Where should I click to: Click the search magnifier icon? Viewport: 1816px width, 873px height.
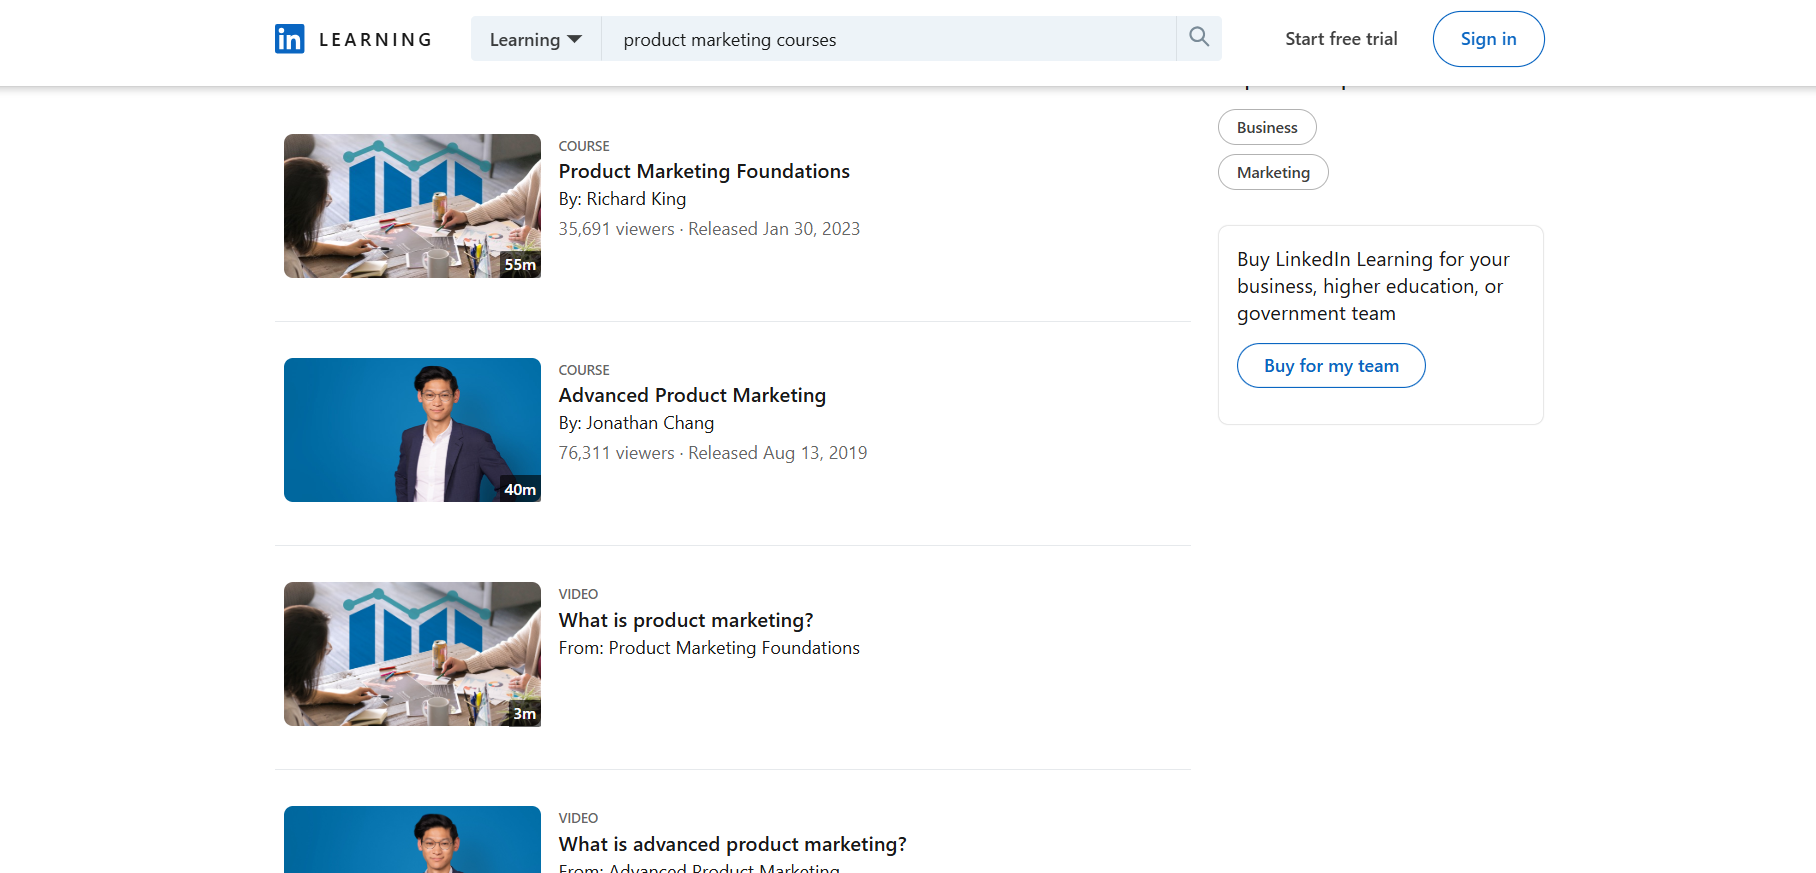[x=1199, y=38]
